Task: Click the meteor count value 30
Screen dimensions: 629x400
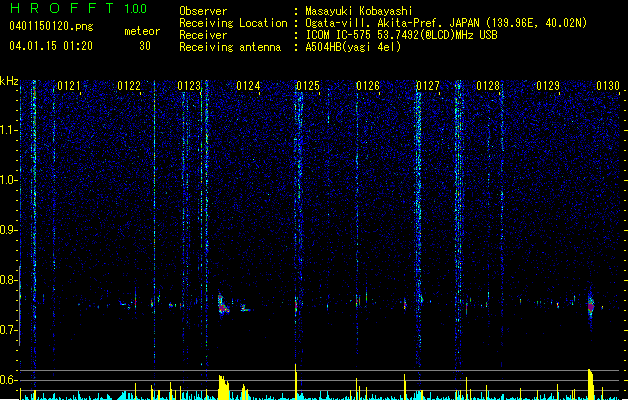Action: click(x=145, y=46)
